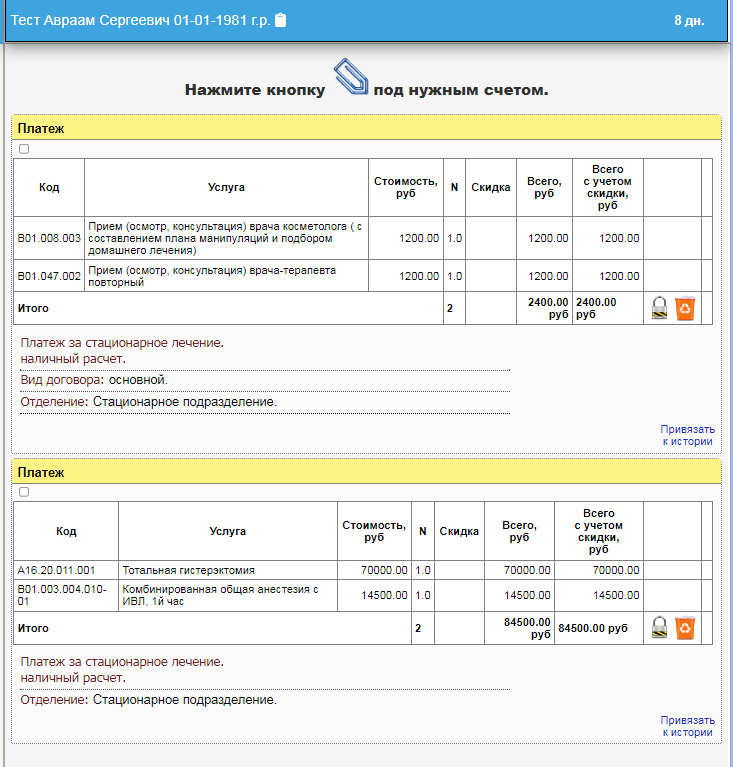Click 'Привязать к истории' under first payment
Screen dimensions: 733x767
point(687,435)
